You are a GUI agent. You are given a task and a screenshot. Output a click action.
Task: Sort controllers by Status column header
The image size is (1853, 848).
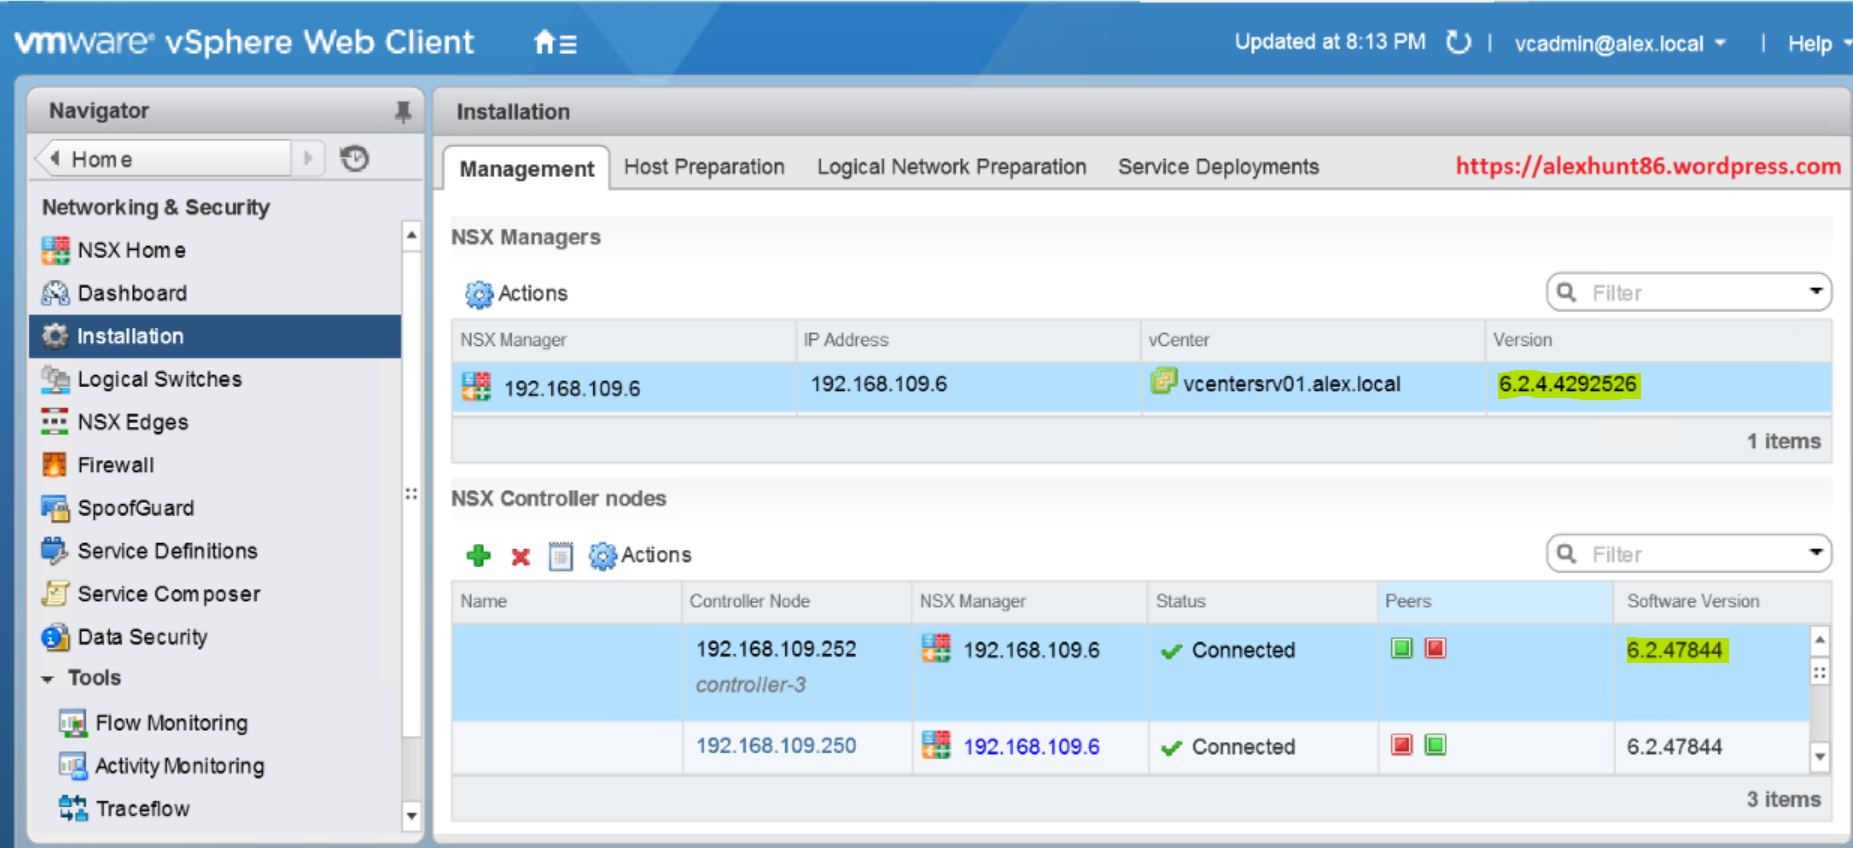pyautogui.click(x=1263, y=601)
